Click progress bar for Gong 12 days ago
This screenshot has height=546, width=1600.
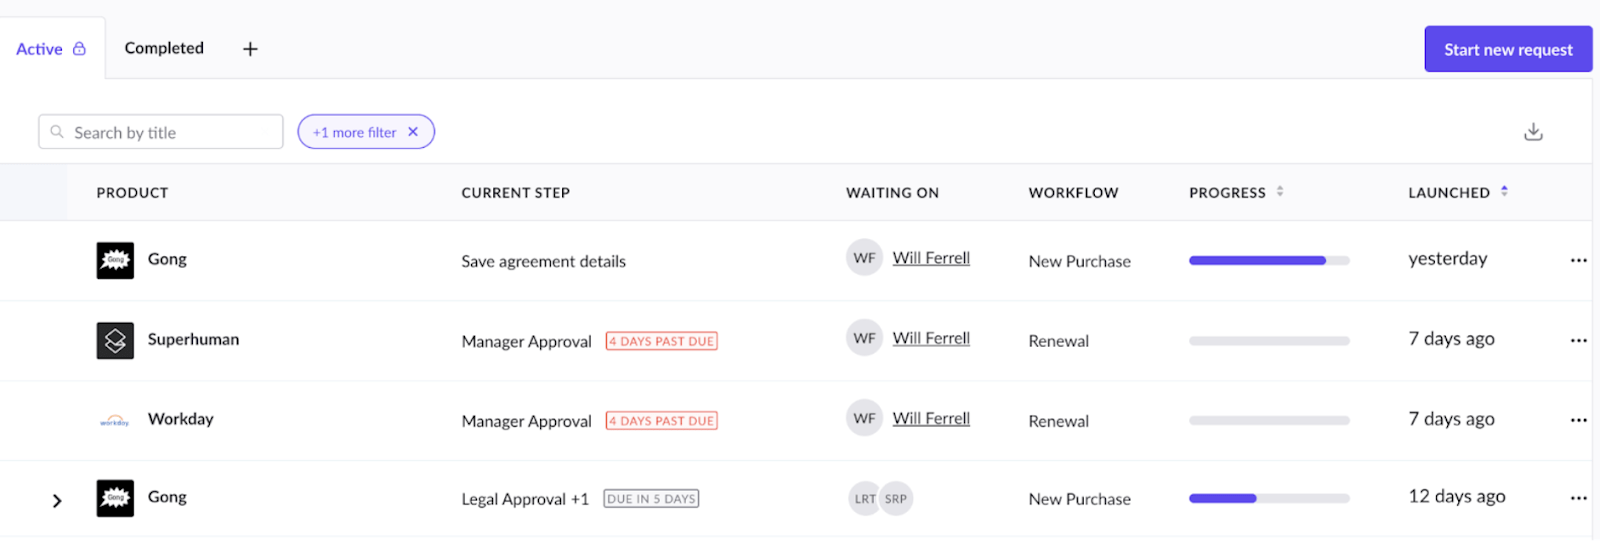[1269, 498]
